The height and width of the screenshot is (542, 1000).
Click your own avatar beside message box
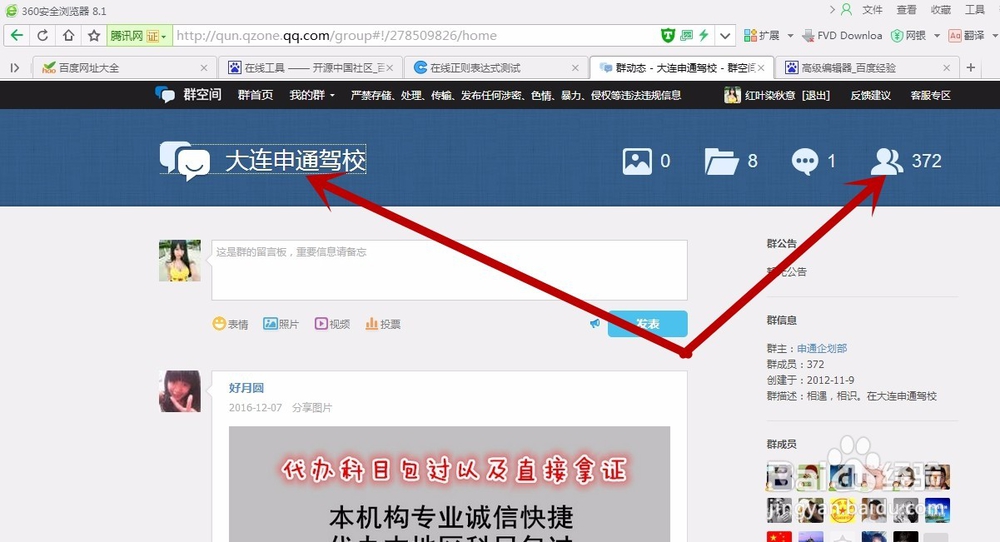click(180, 261)
